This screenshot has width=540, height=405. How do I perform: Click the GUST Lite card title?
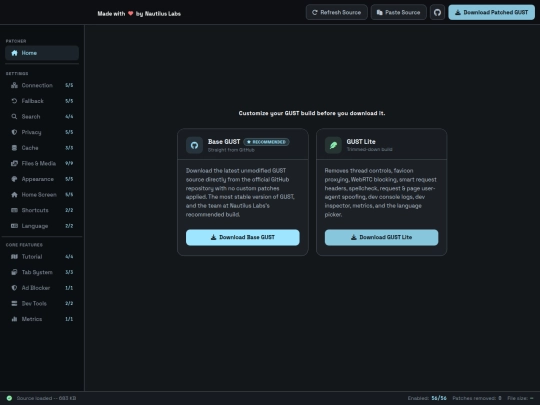(x=361, y=142)
